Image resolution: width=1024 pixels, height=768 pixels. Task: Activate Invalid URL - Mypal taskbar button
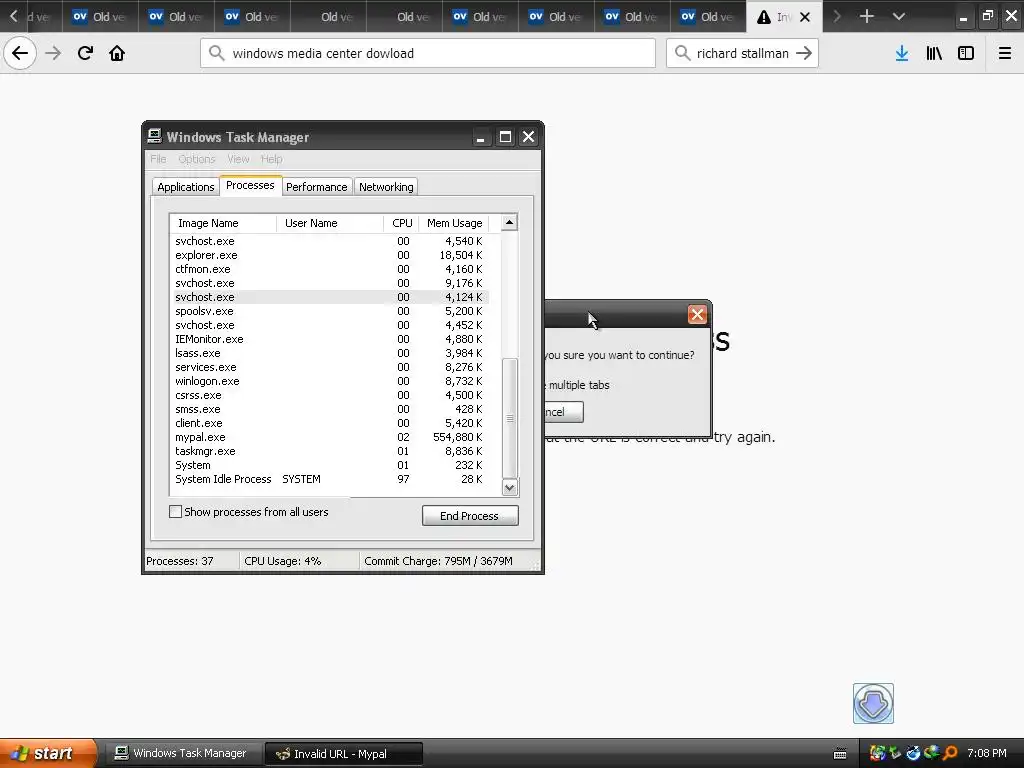click(x=344, y=754)
